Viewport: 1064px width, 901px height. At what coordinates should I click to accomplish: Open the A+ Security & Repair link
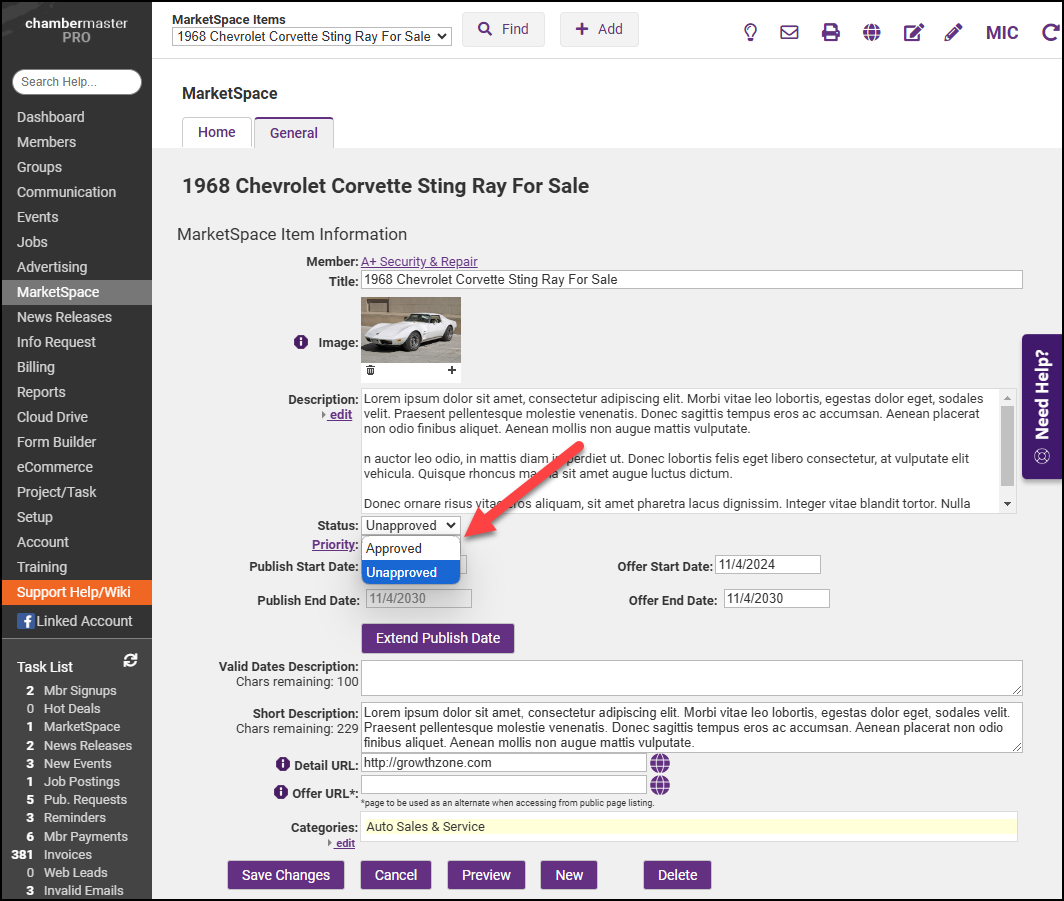pyautogui.click(x=419, y=262)
